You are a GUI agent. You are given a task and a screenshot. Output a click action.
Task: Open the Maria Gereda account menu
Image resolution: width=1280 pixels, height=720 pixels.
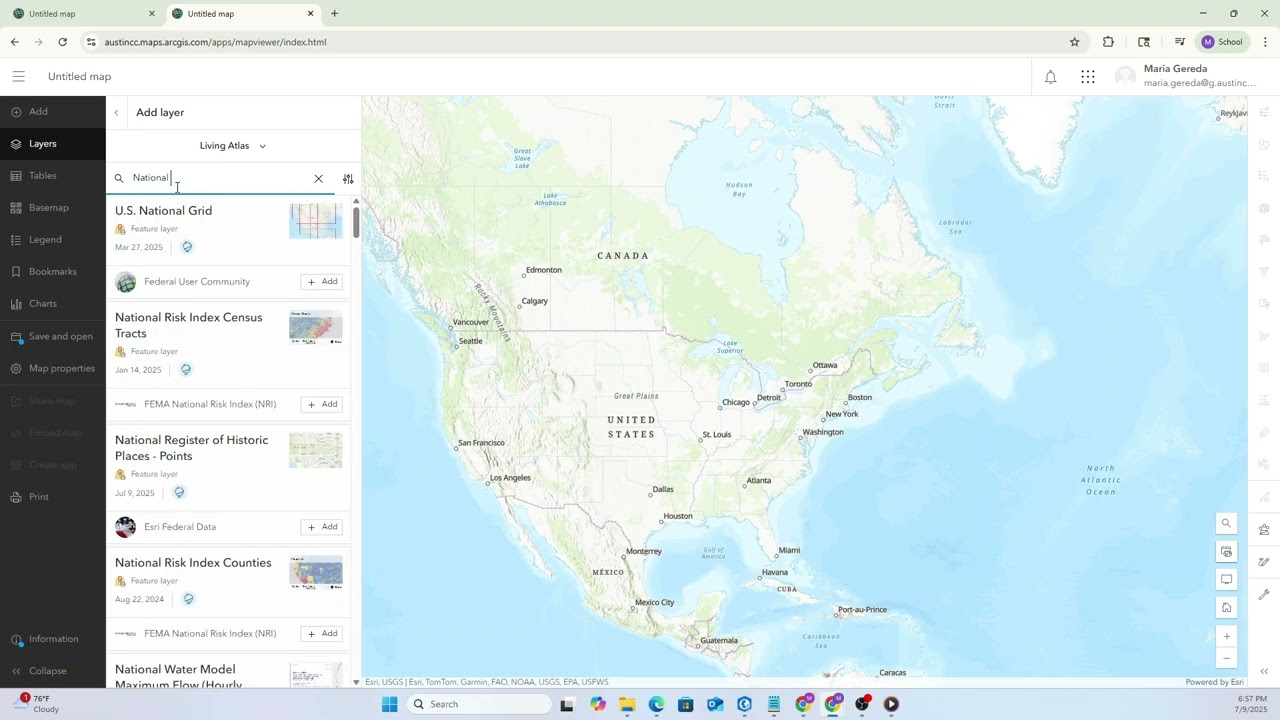pyautogui.click(x=1186, y=77)
